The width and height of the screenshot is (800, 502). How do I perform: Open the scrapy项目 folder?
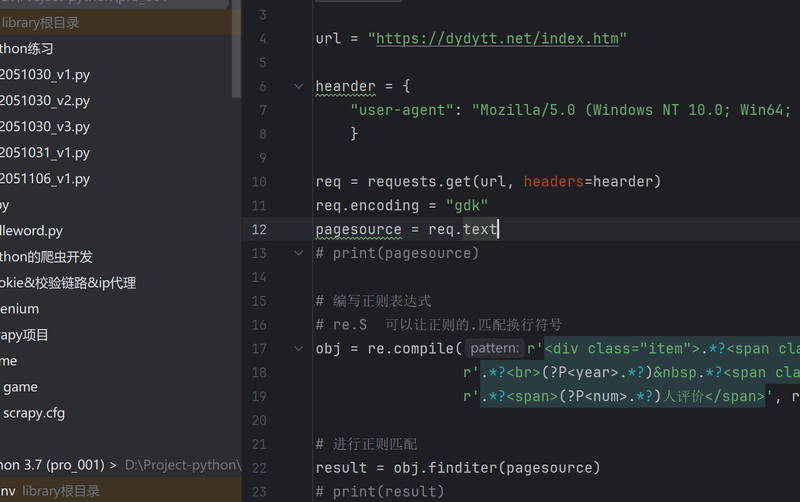(x=24, y=335)
